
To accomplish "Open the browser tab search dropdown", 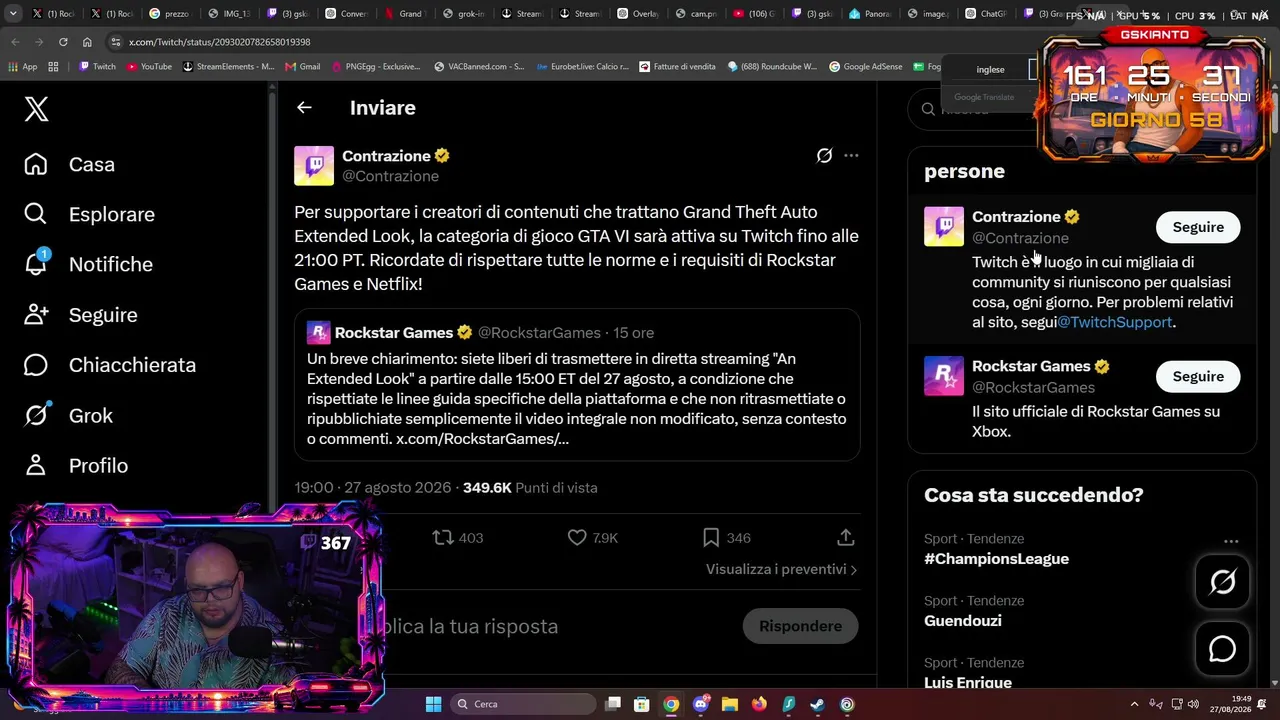I will pos(13,14).
